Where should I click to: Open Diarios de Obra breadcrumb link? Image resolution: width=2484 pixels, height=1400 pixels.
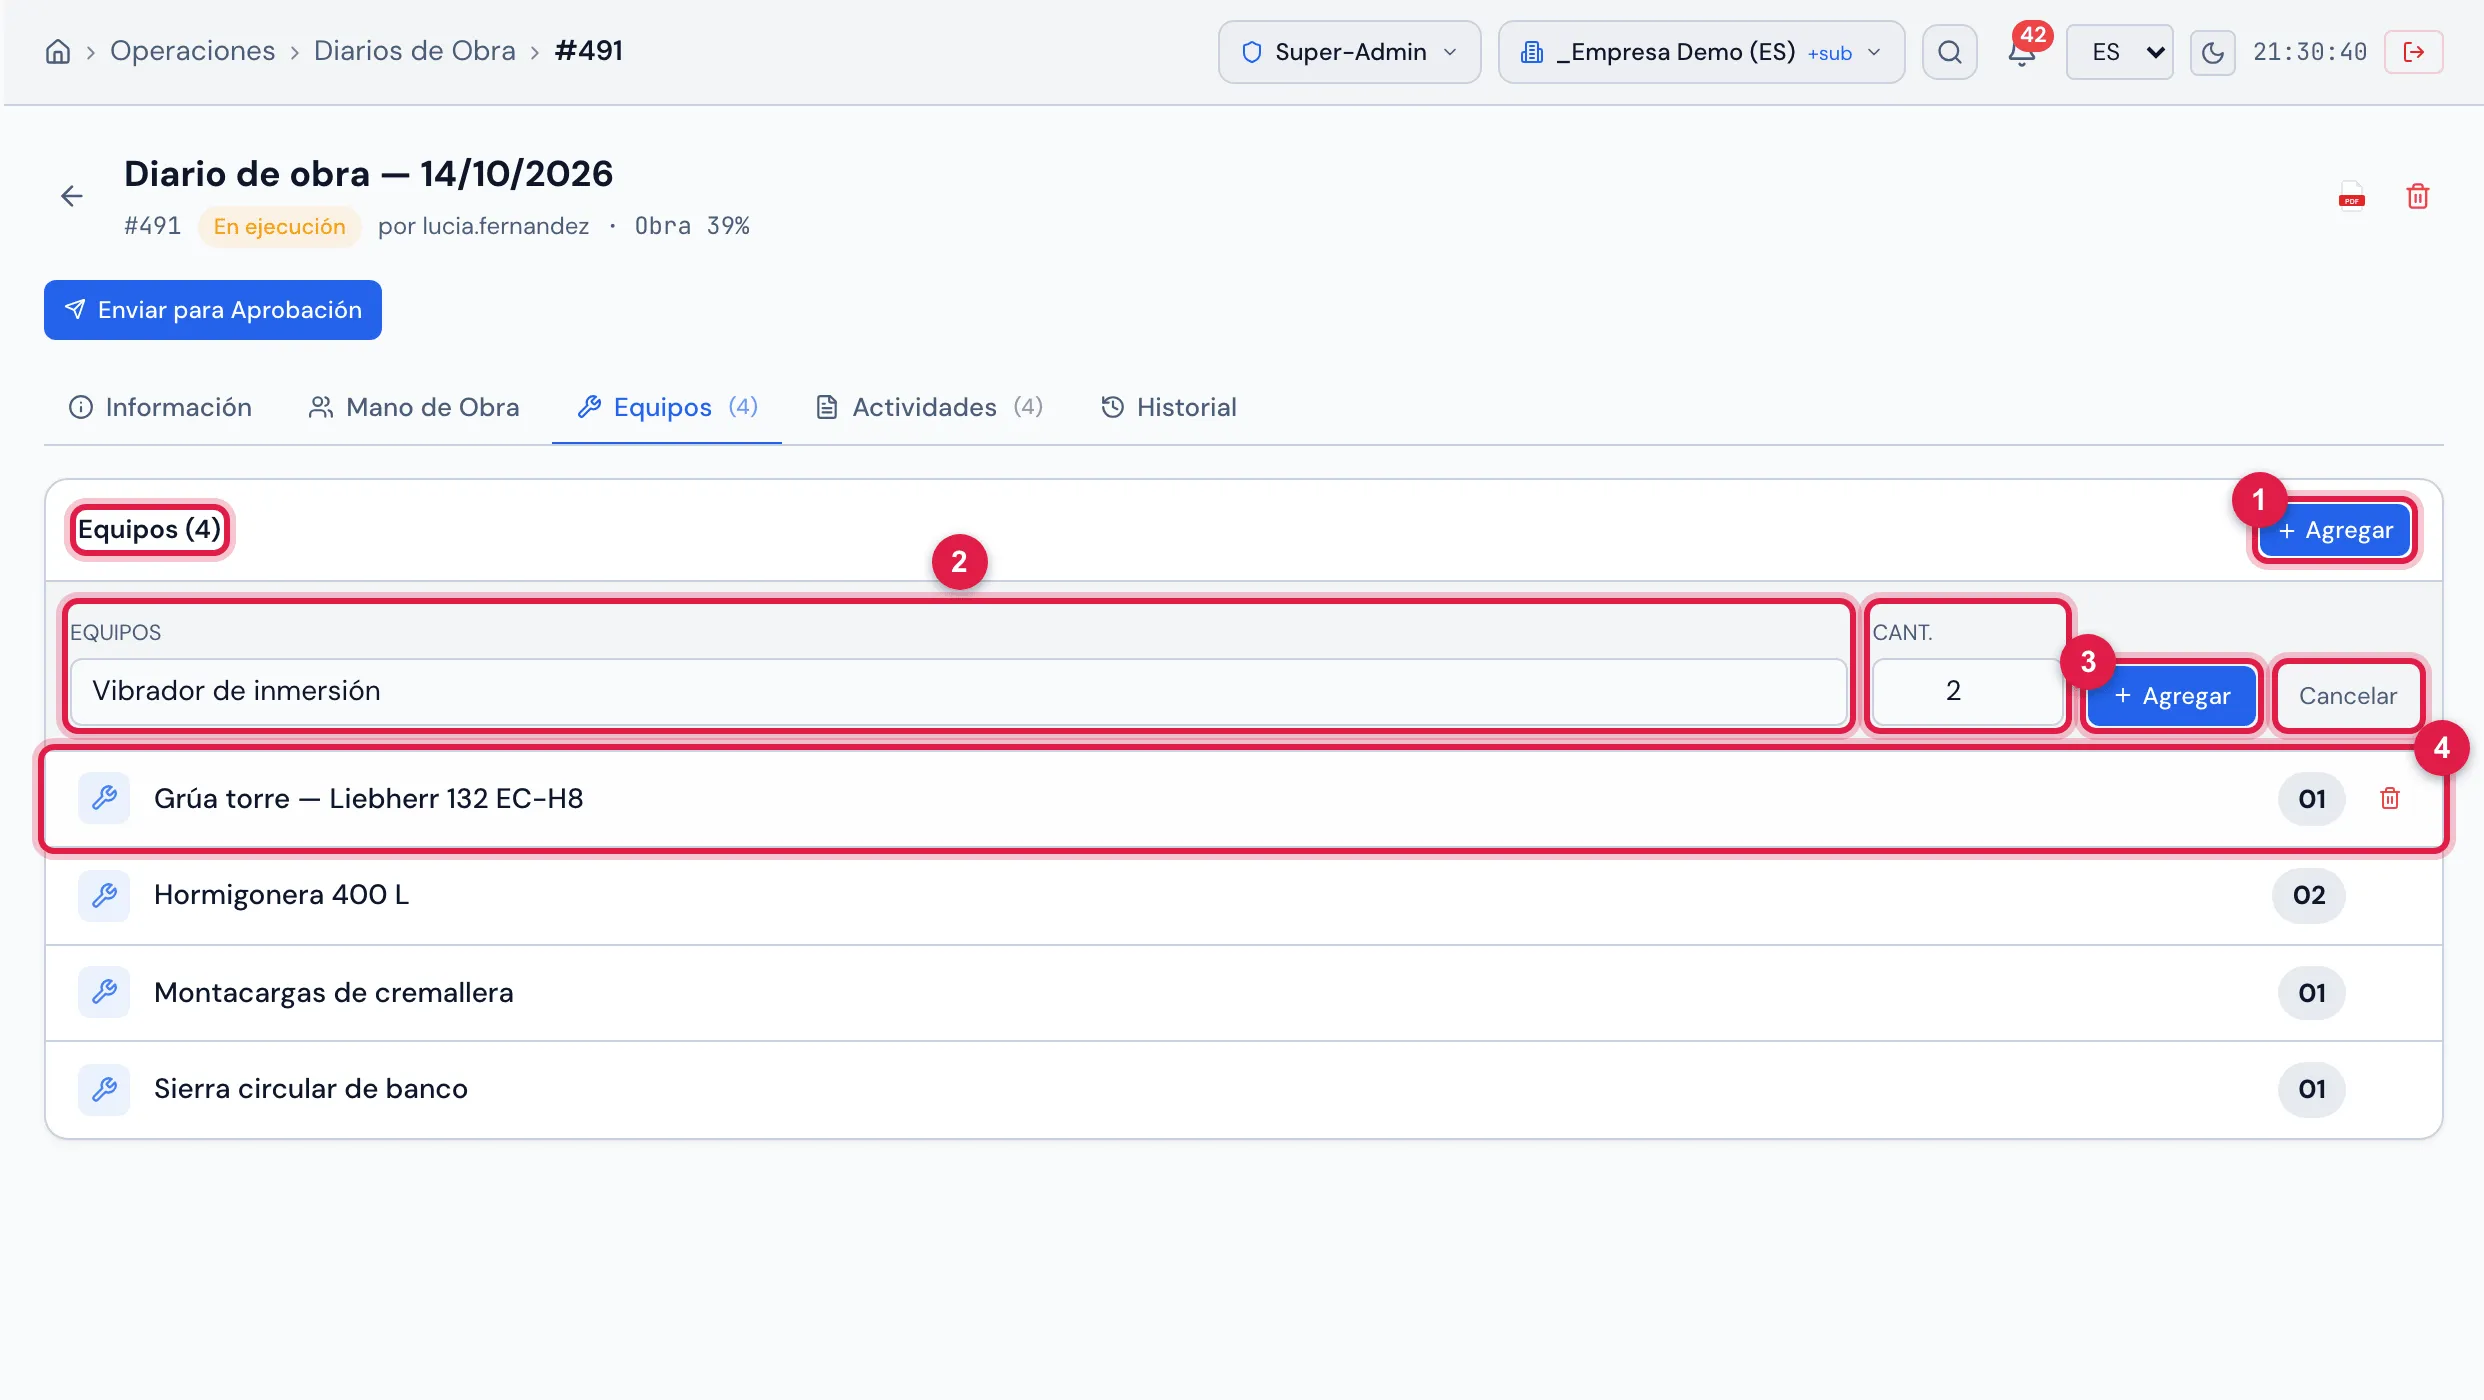coord(415,51)
